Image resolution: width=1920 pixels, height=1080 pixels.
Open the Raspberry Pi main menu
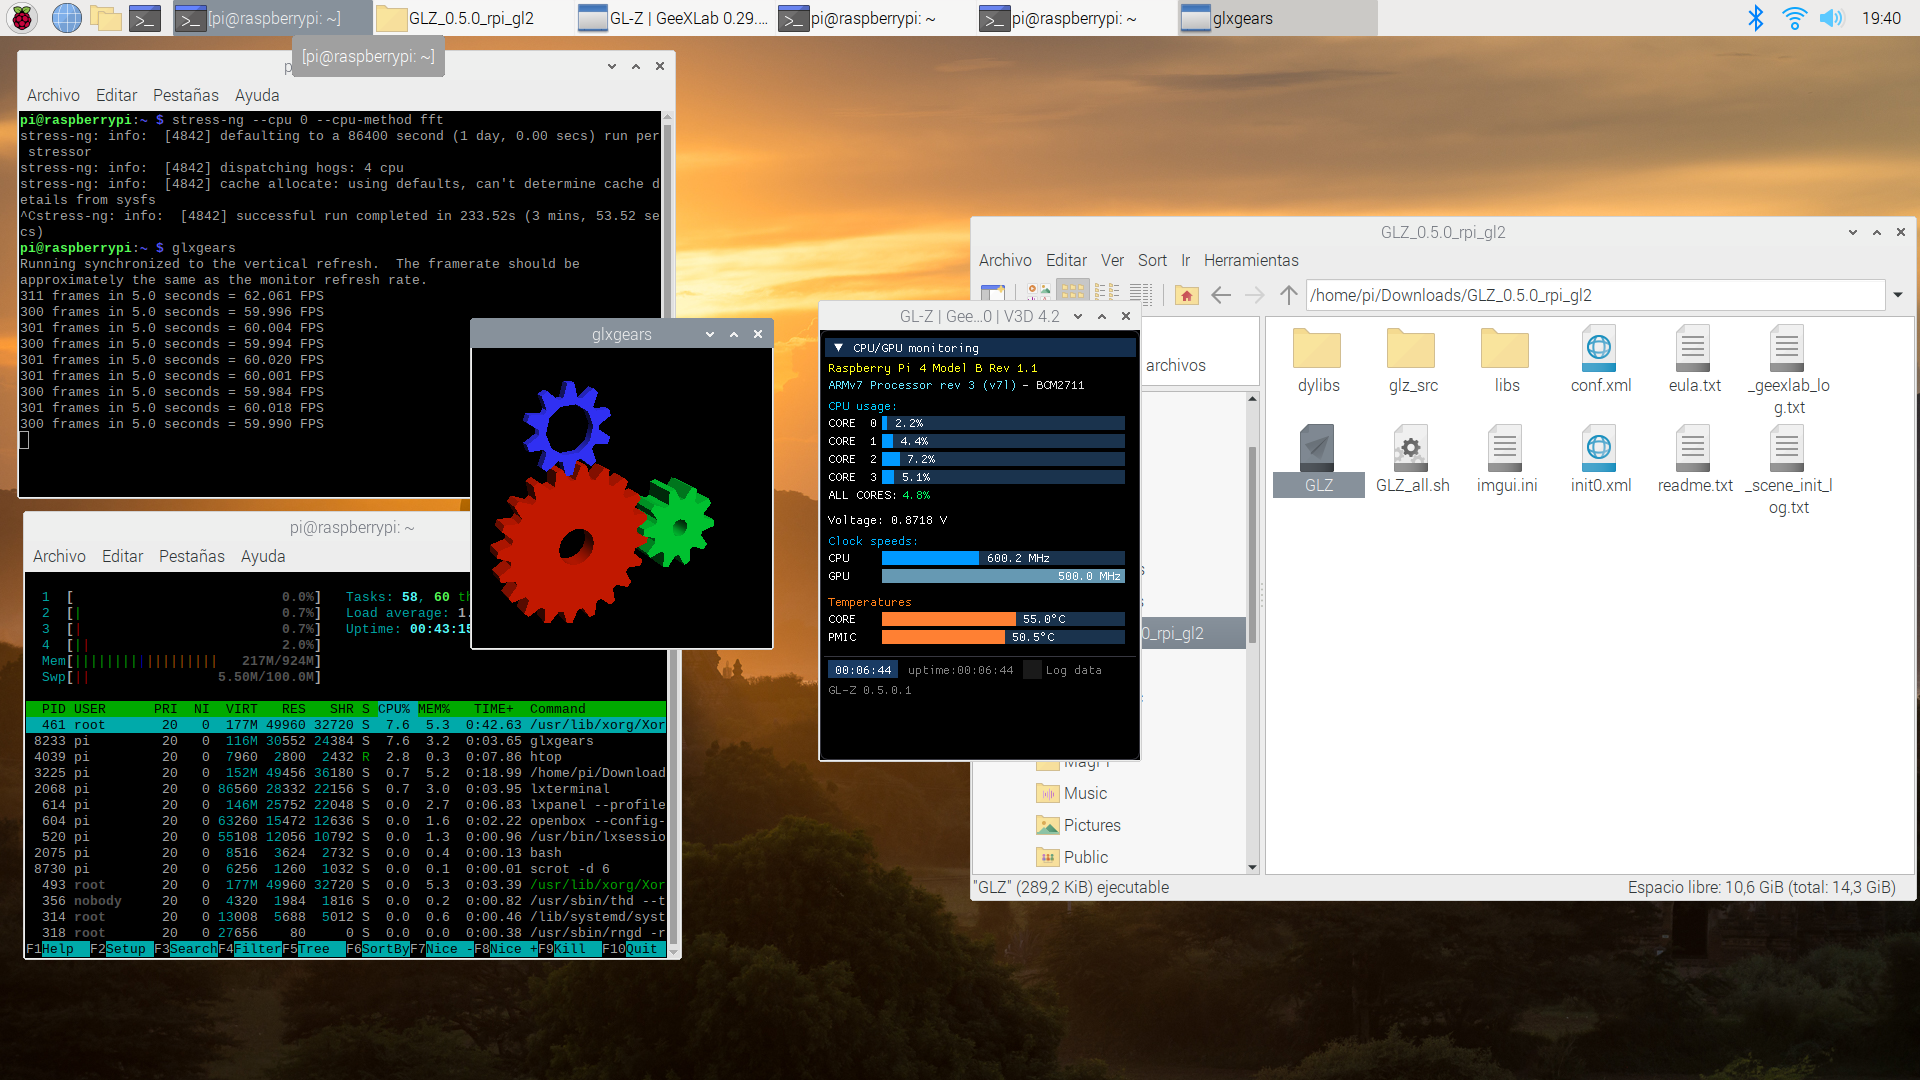pyautogui.click(x=22, y=18)
